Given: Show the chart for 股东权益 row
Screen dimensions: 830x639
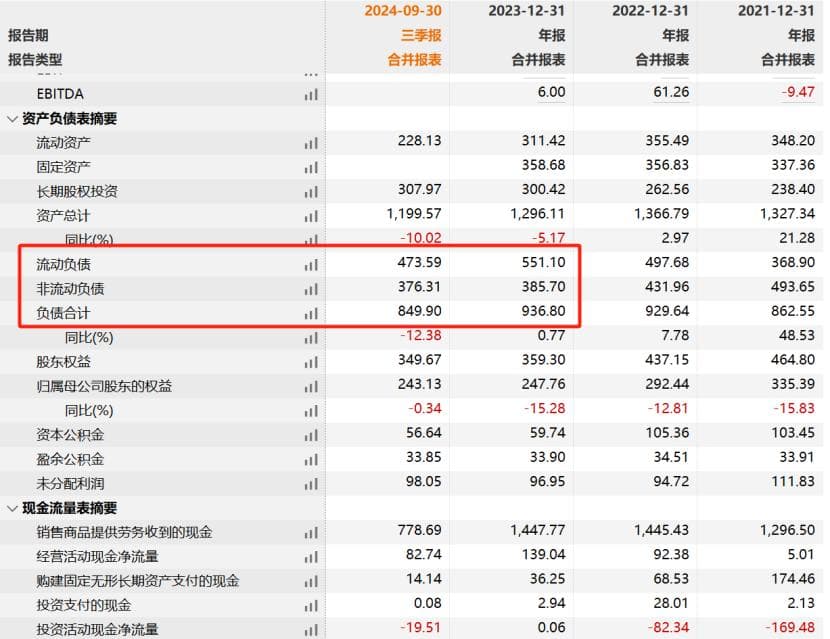Looking at the screenshot, I should [311, 362].
